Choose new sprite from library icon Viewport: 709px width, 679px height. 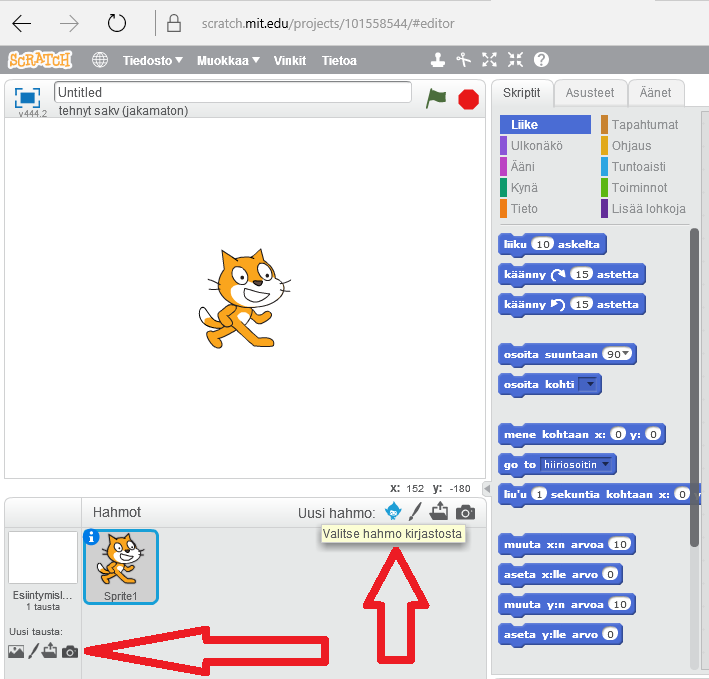(393, 512)
